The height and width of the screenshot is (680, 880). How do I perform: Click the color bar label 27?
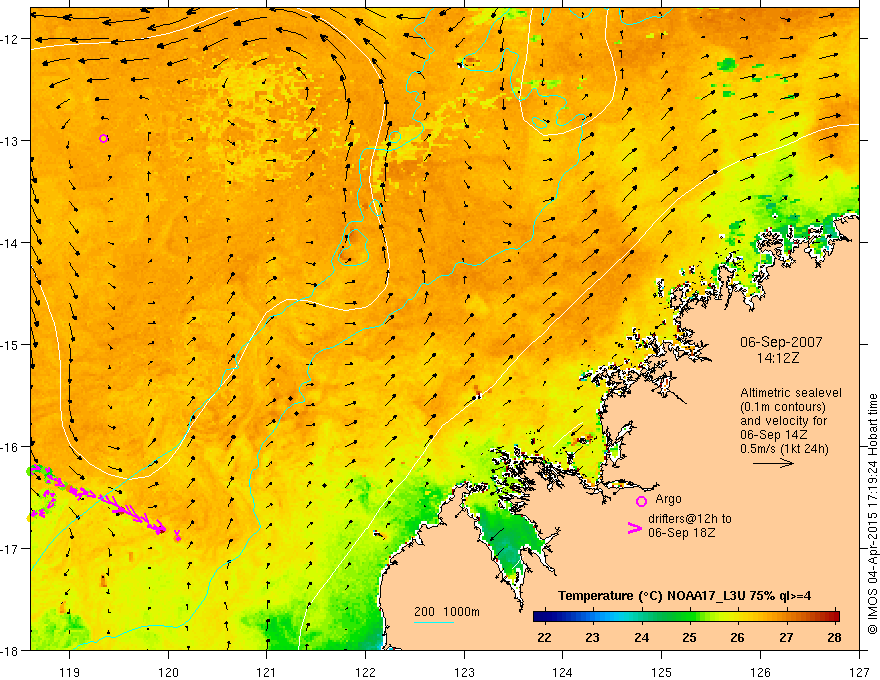[x=786, y=637]
